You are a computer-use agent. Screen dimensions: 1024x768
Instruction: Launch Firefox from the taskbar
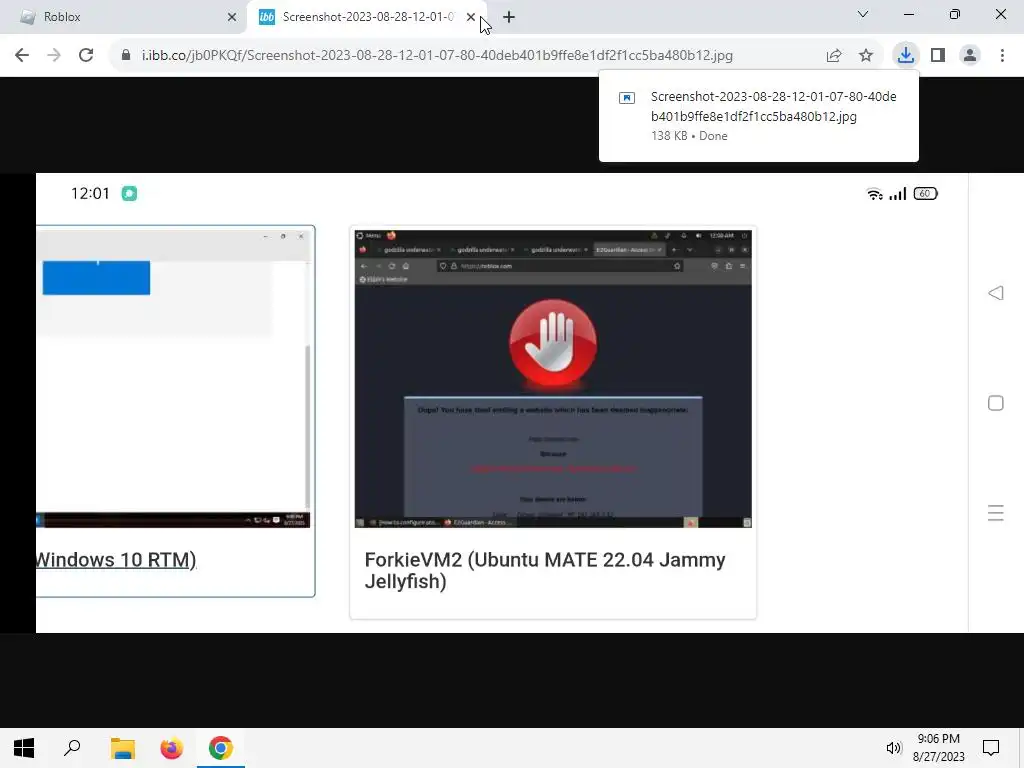pyautogui.click(x=171, y=748)
